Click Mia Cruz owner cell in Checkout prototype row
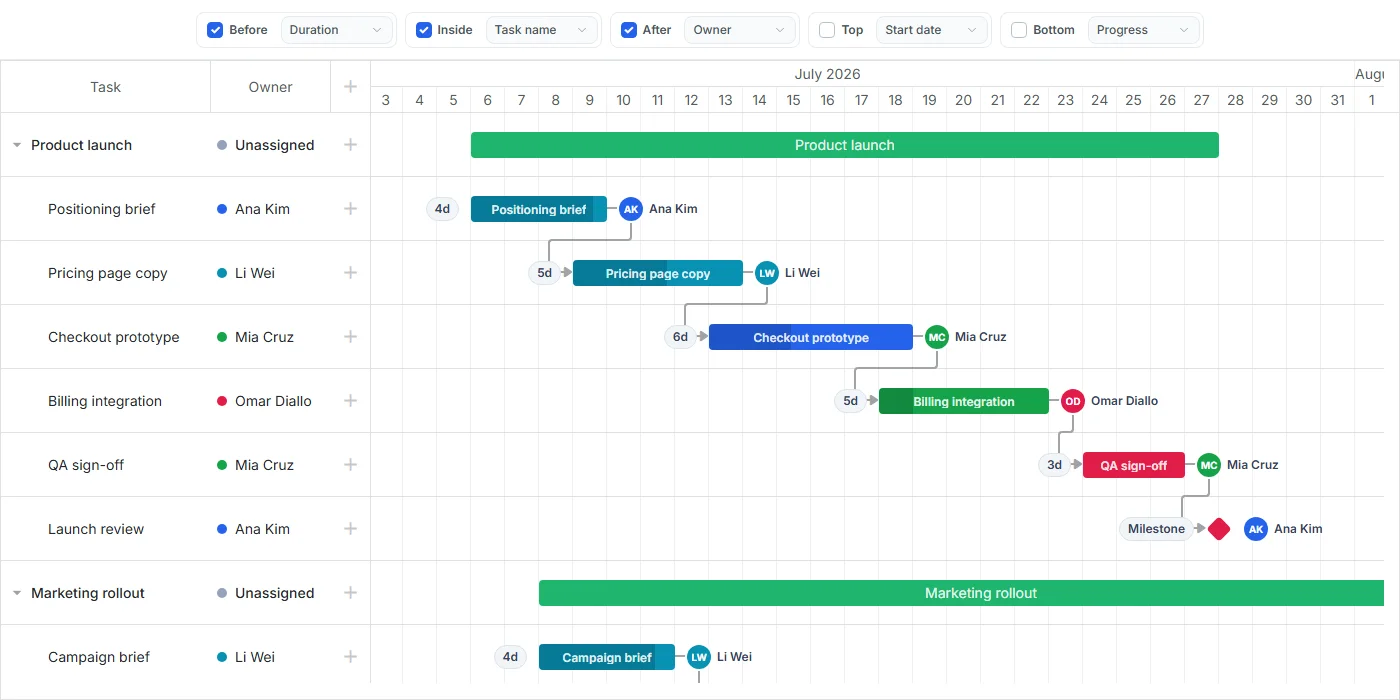The height and width of the screenshot is (700, 1400). (270, 337)
